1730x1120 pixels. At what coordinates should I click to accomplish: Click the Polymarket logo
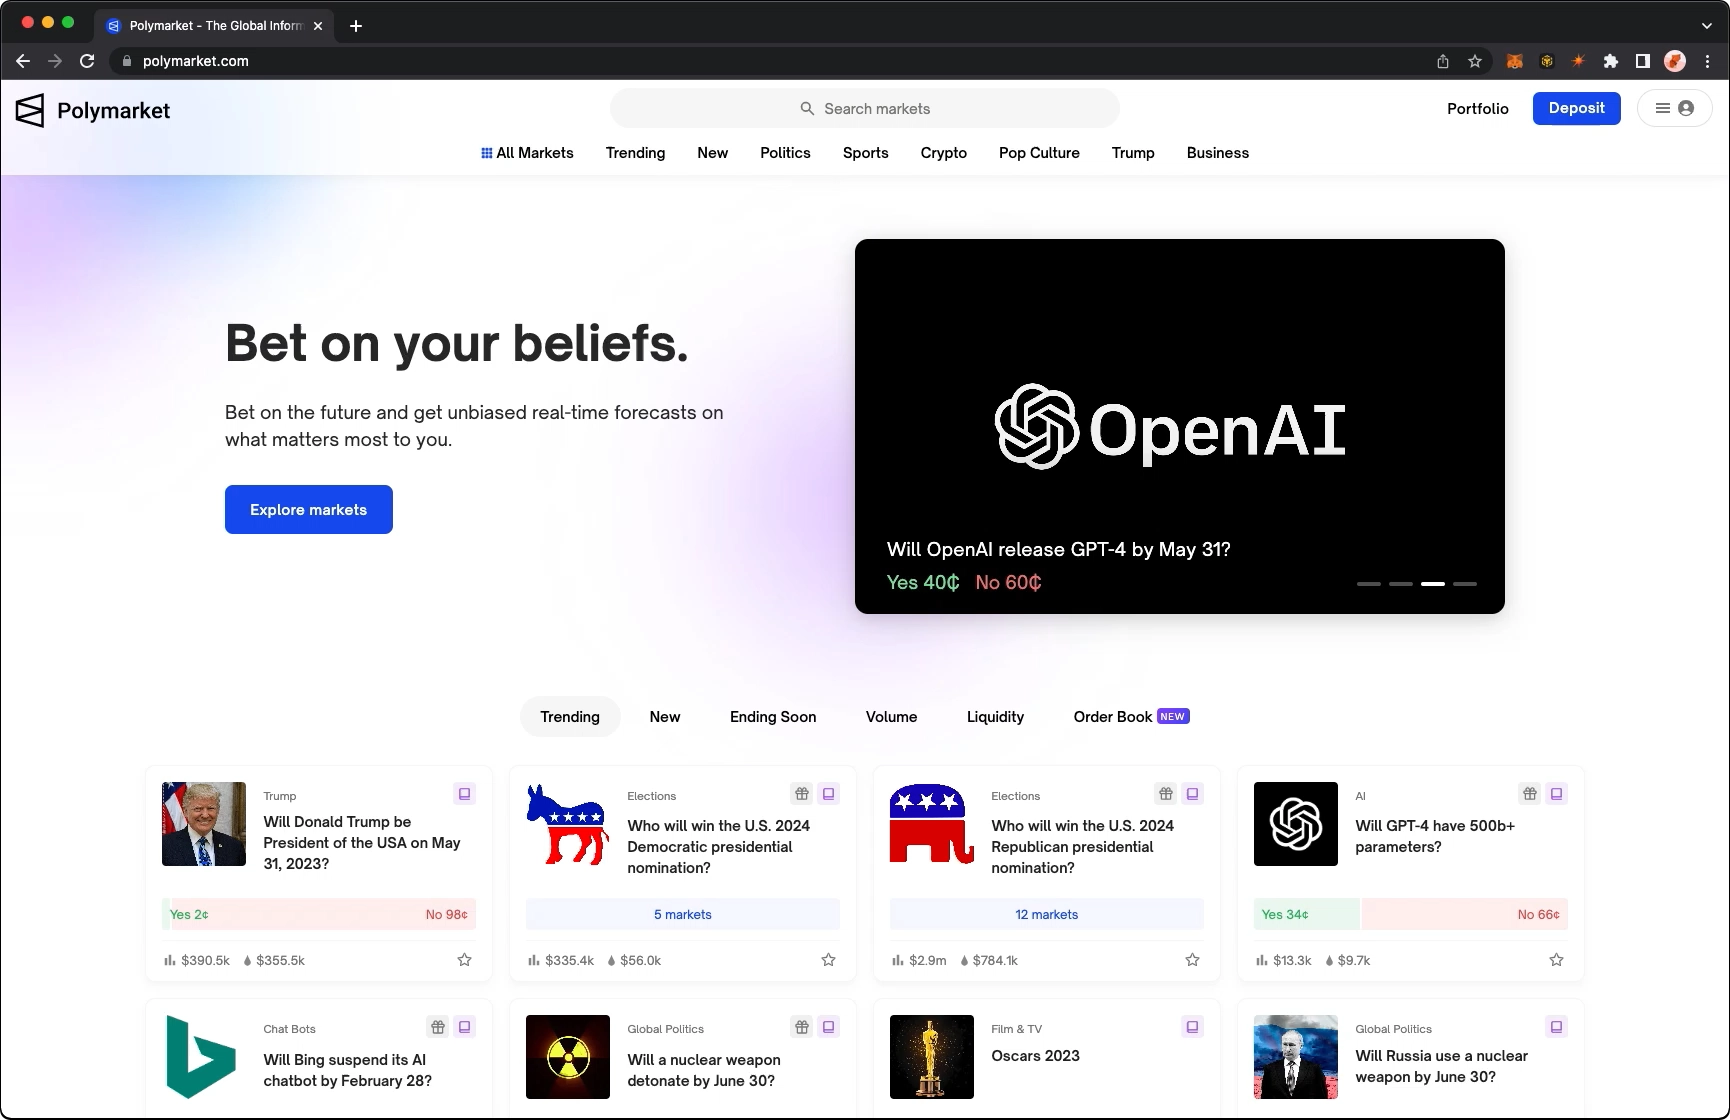93,110
